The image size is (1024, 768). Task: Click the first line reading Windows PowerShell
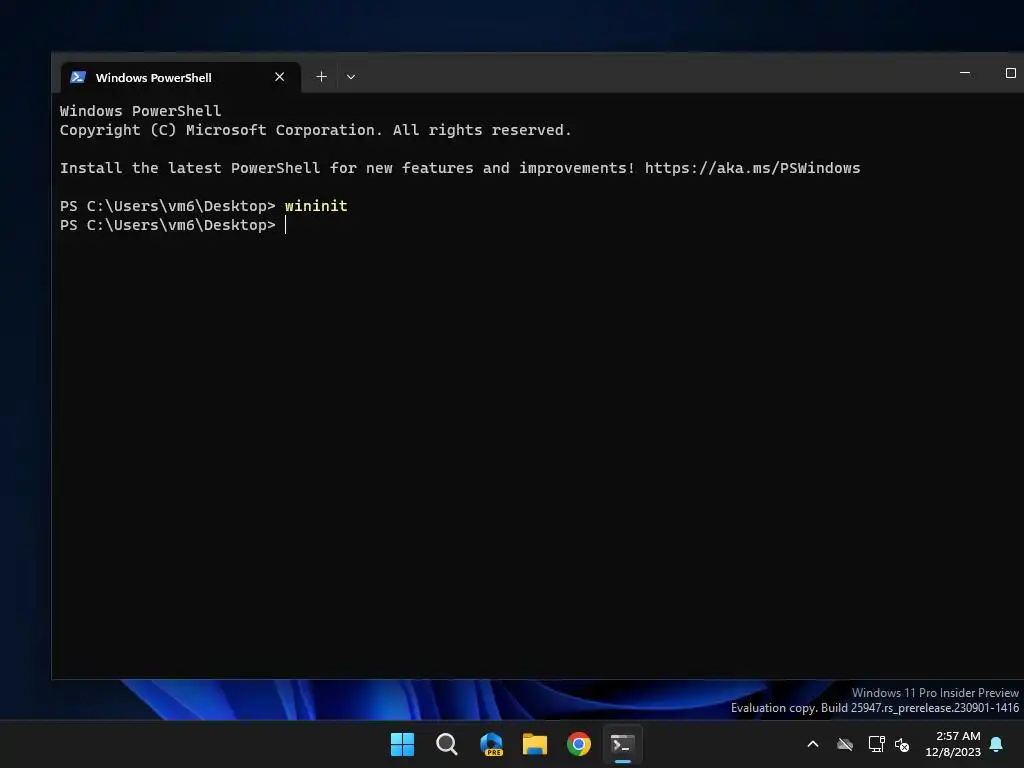tap(140, 111)
